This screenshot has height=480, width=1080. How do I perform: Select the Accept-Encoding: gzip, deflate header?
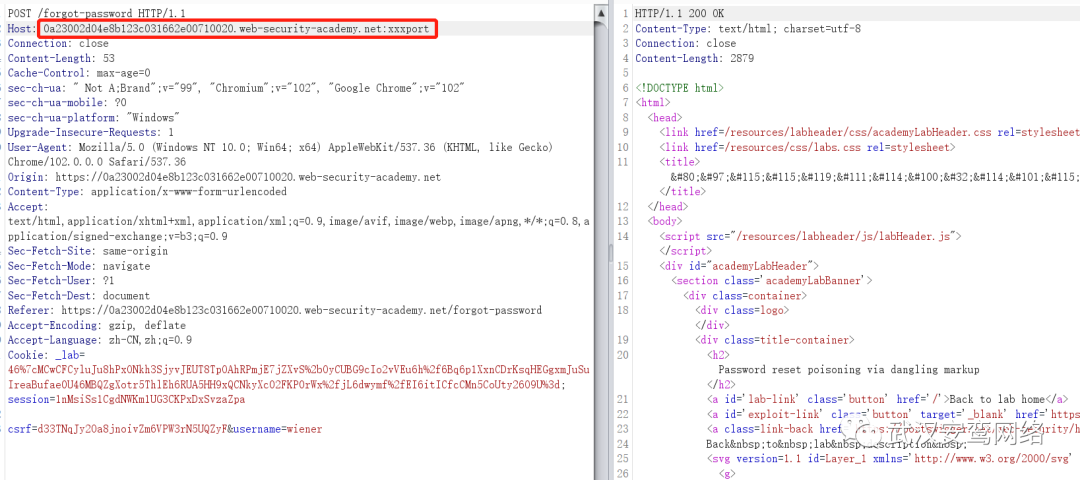[x=96, y=325]
